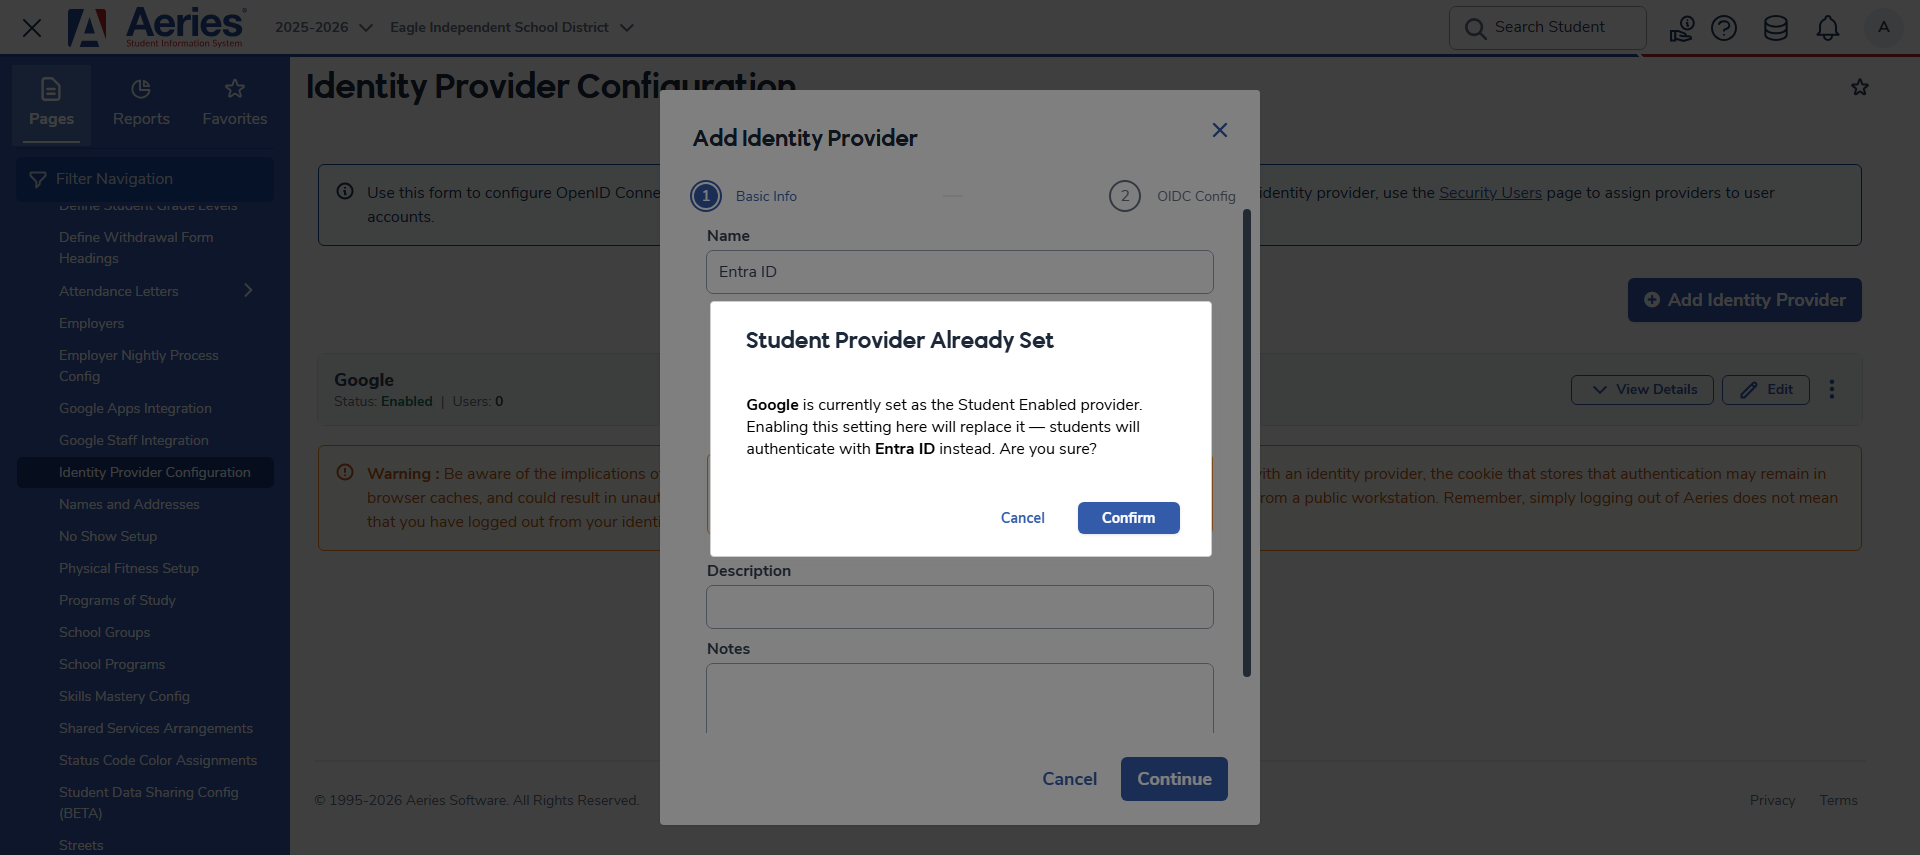Click the database icon in the header
This screenshot has width=1920, height=855.
click(x=1776, y=27)
